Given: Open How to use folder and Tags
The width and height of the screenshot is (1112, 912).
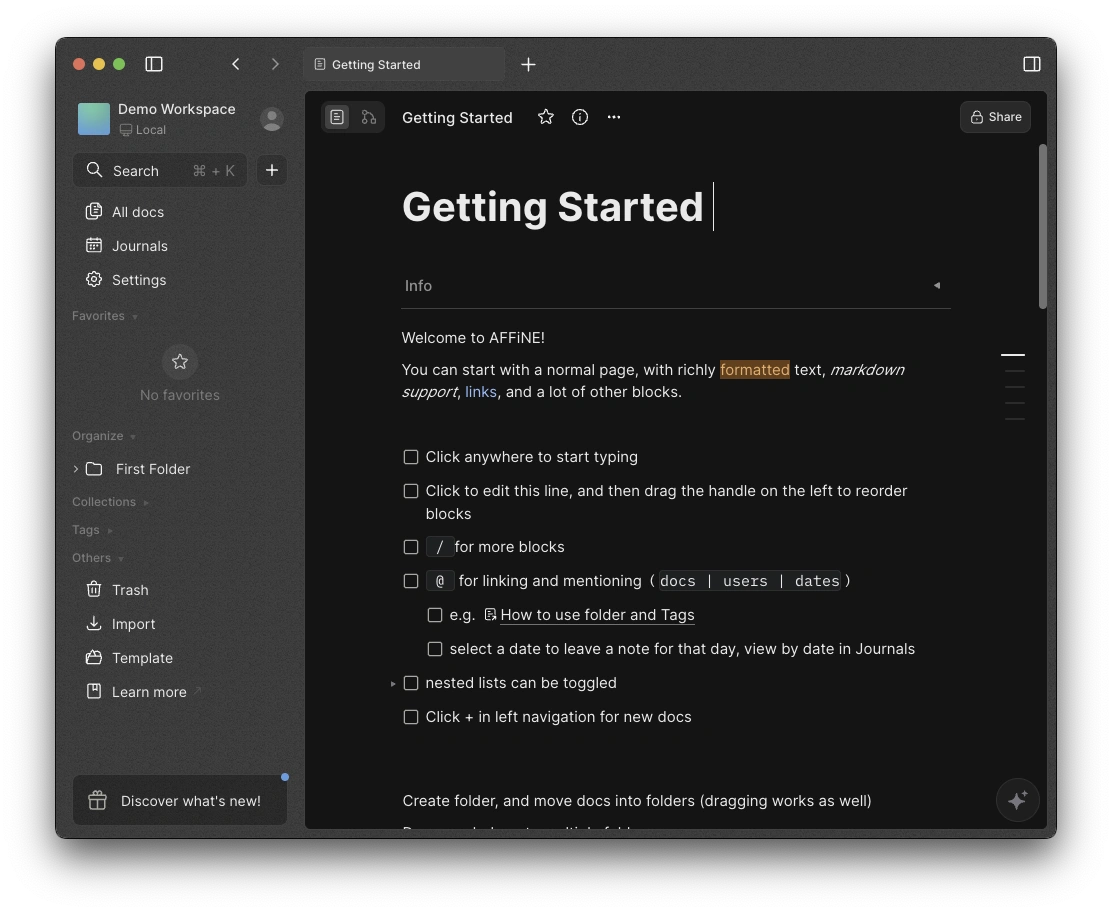Looking at the screenshot, I should 597,615.
